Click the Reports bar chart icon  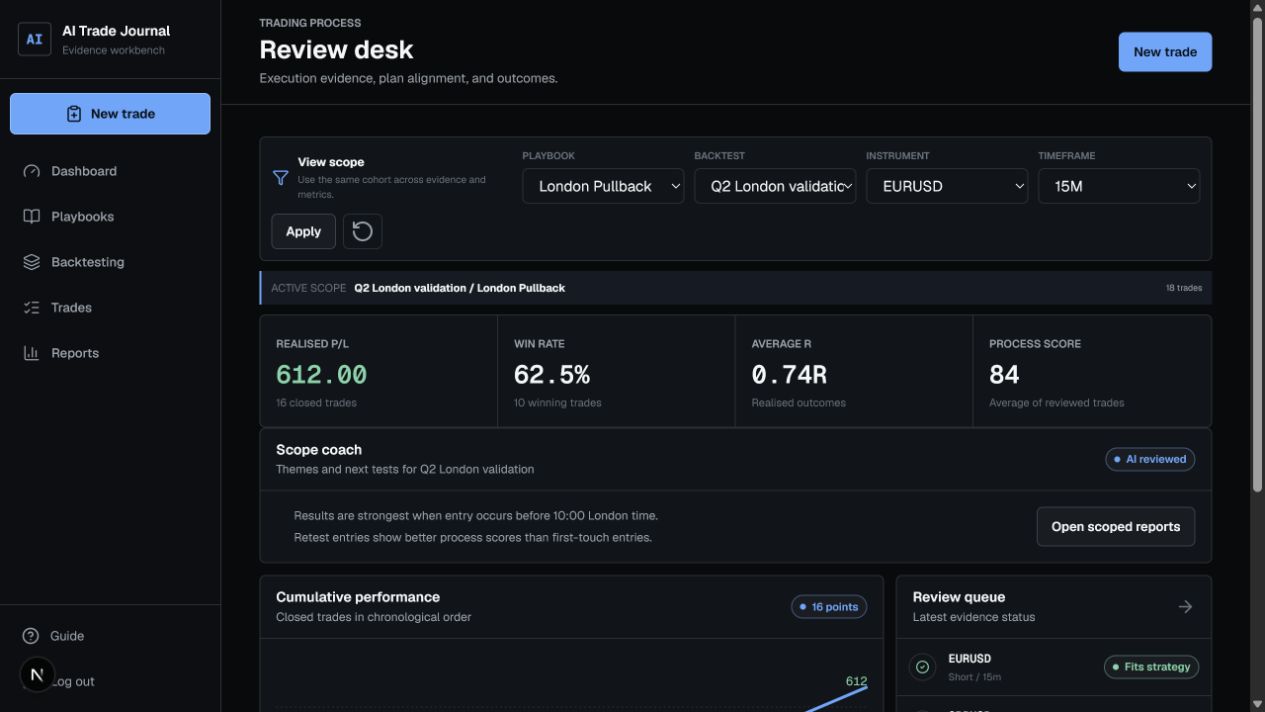coord(31,353)
